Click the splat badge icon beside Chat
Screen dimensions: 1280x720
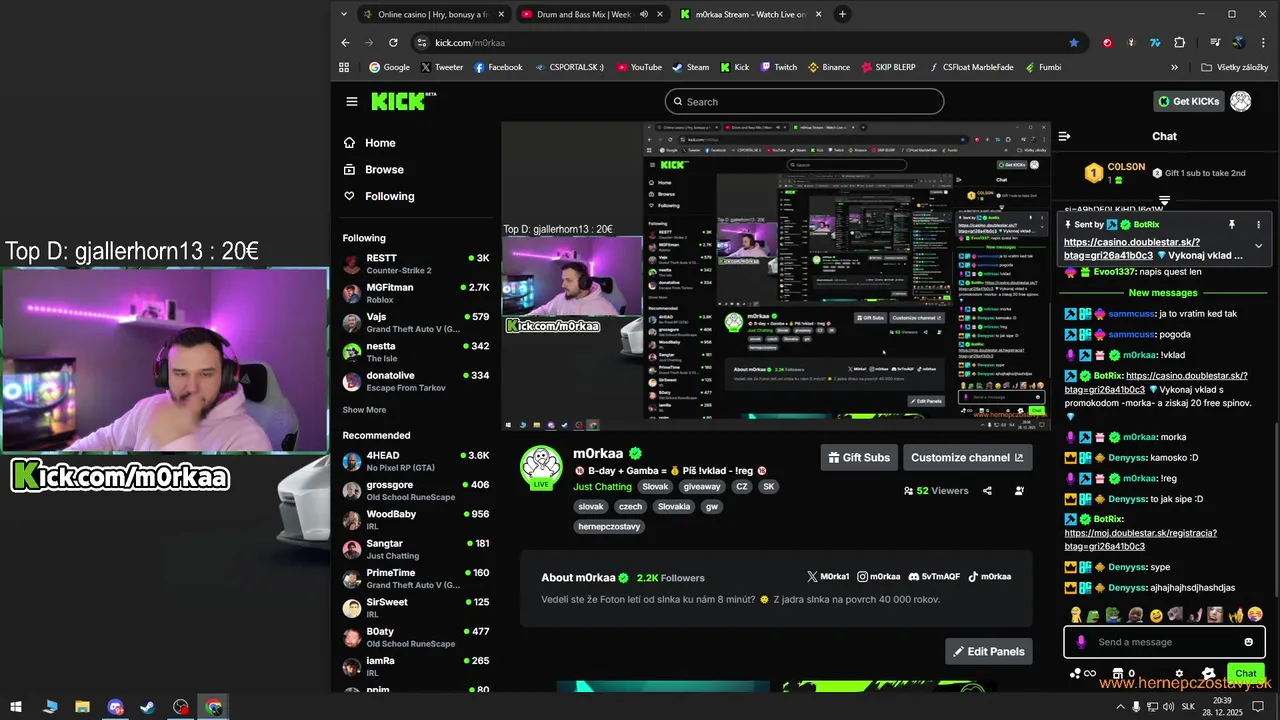(1209, 674)
